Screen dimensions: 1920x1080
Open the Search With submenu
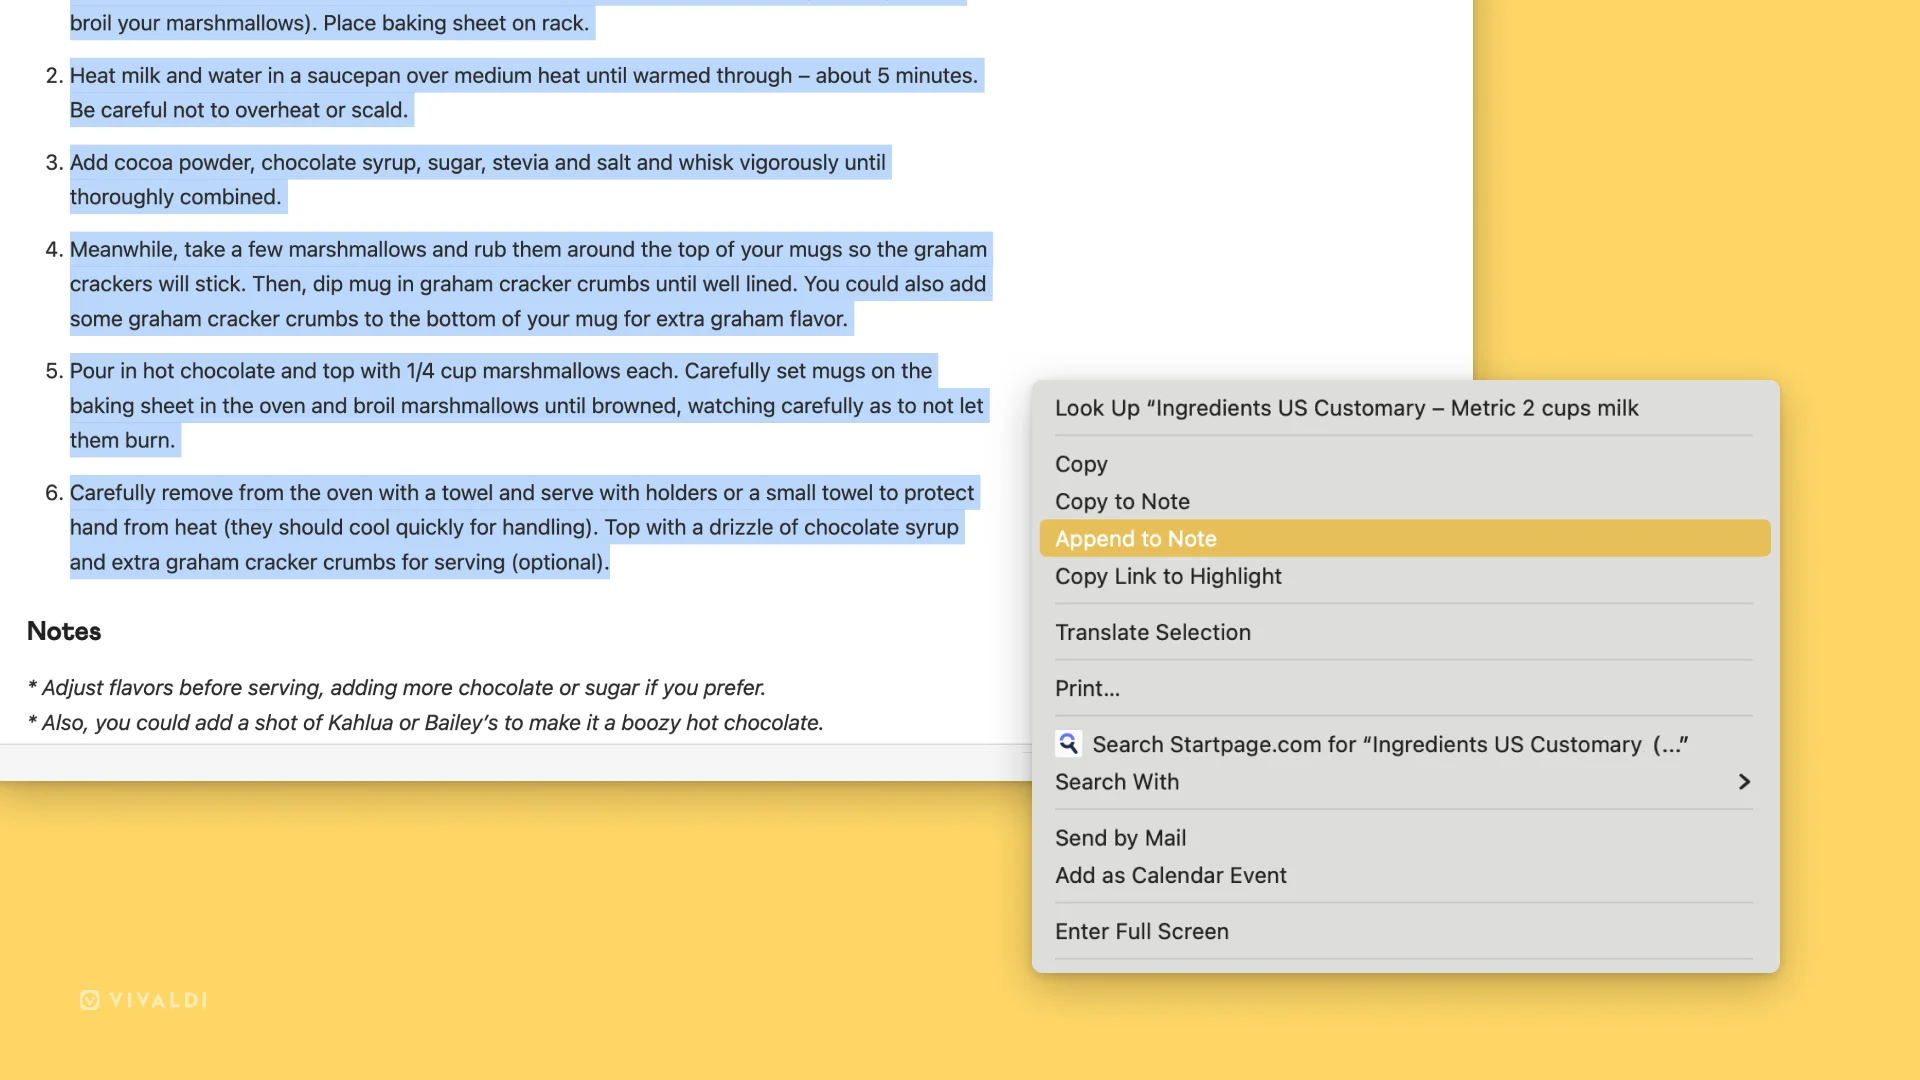1117,782
